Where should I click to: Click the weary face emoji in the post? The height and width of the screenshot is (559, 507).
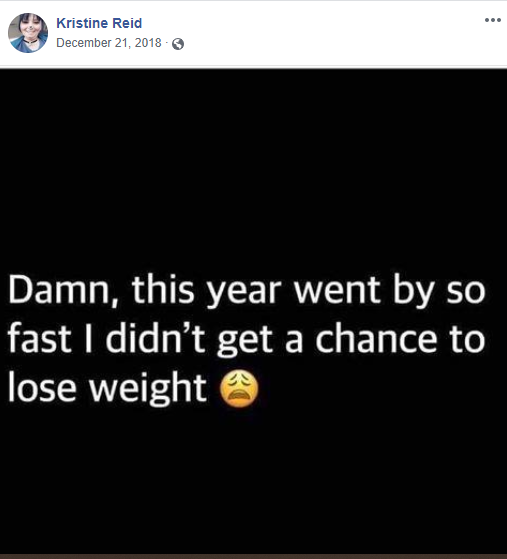(239, 389)
